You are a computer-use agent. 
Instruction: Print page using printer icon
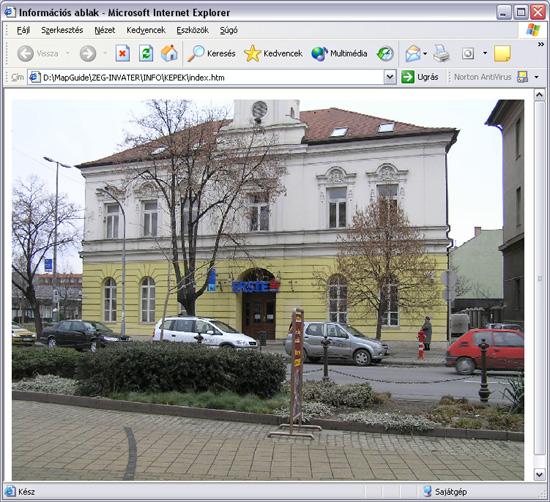(441, 54)
